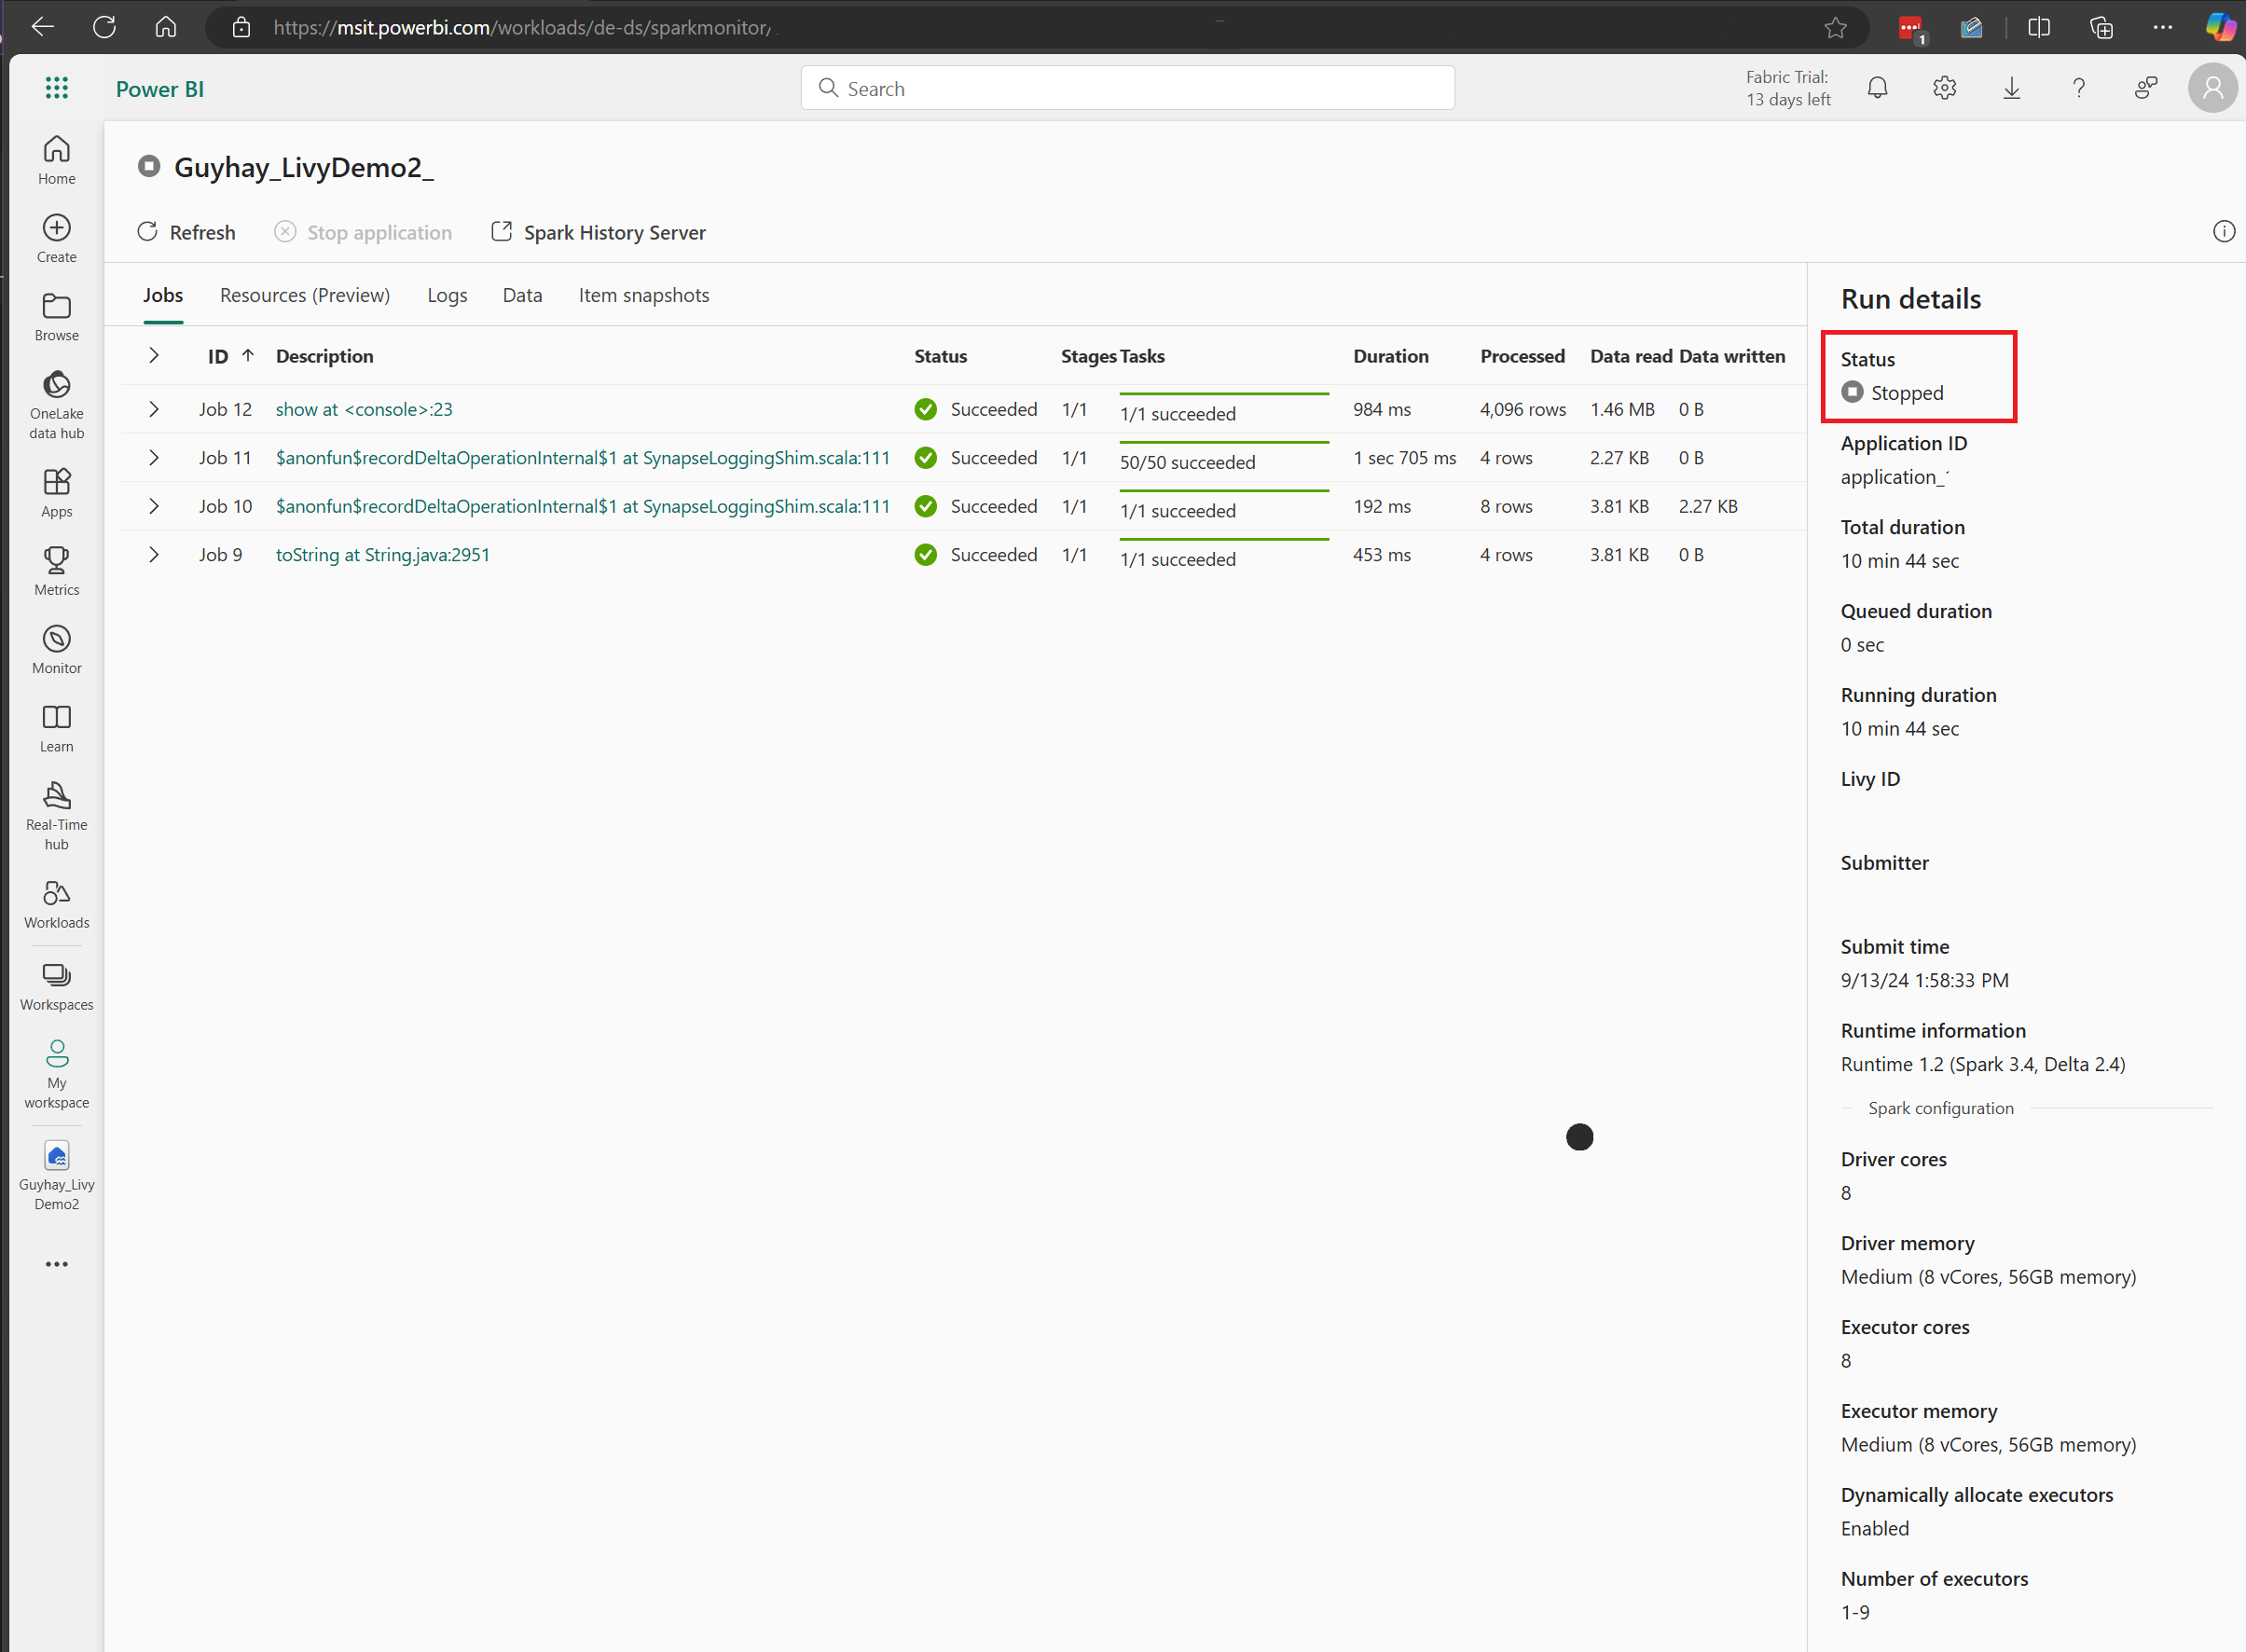
Task: Click the Stopped status radio indicator
Action: point(1852,392)
